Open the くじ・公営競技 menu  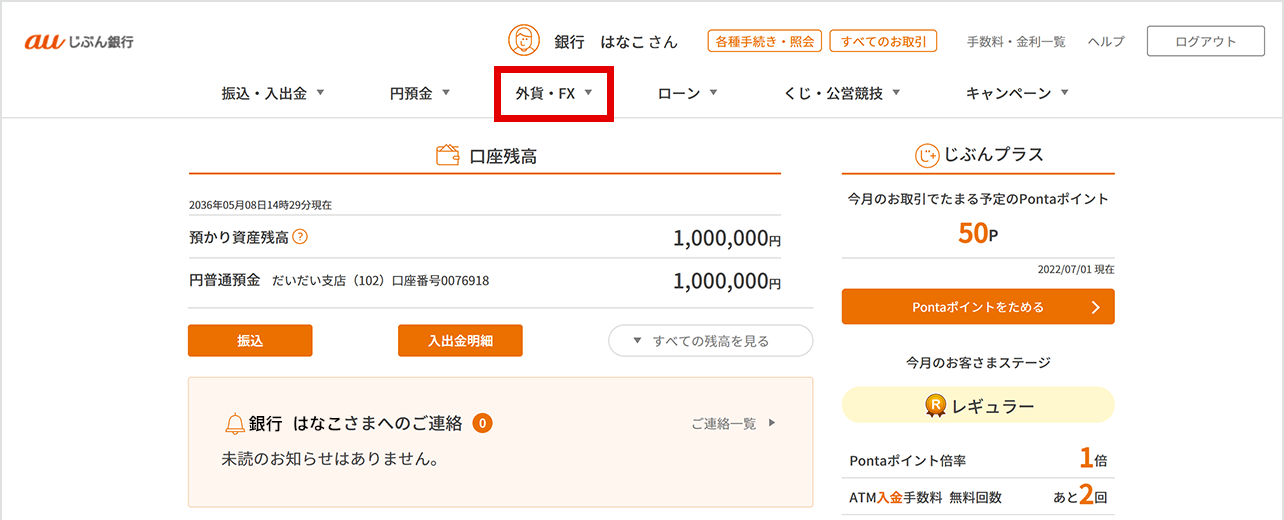pos(842,93)
